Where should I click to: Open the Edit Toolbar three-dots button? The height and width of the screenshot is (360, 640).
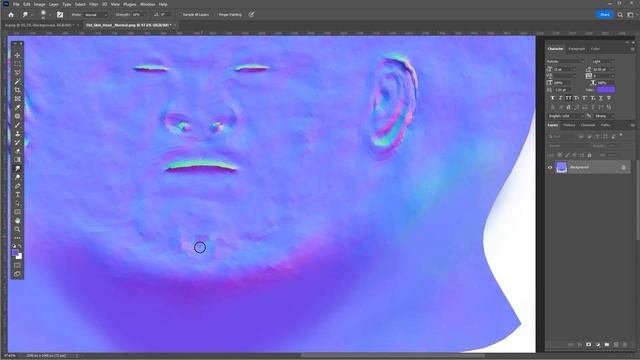click(17, 238)
